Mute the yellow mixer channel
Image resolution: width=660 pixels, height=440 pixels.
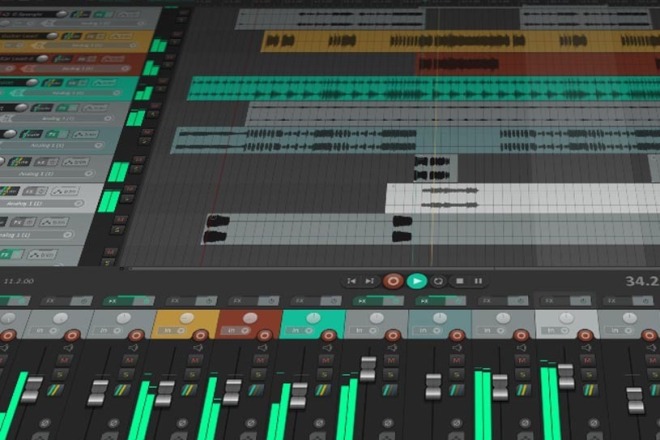[195, 360]
